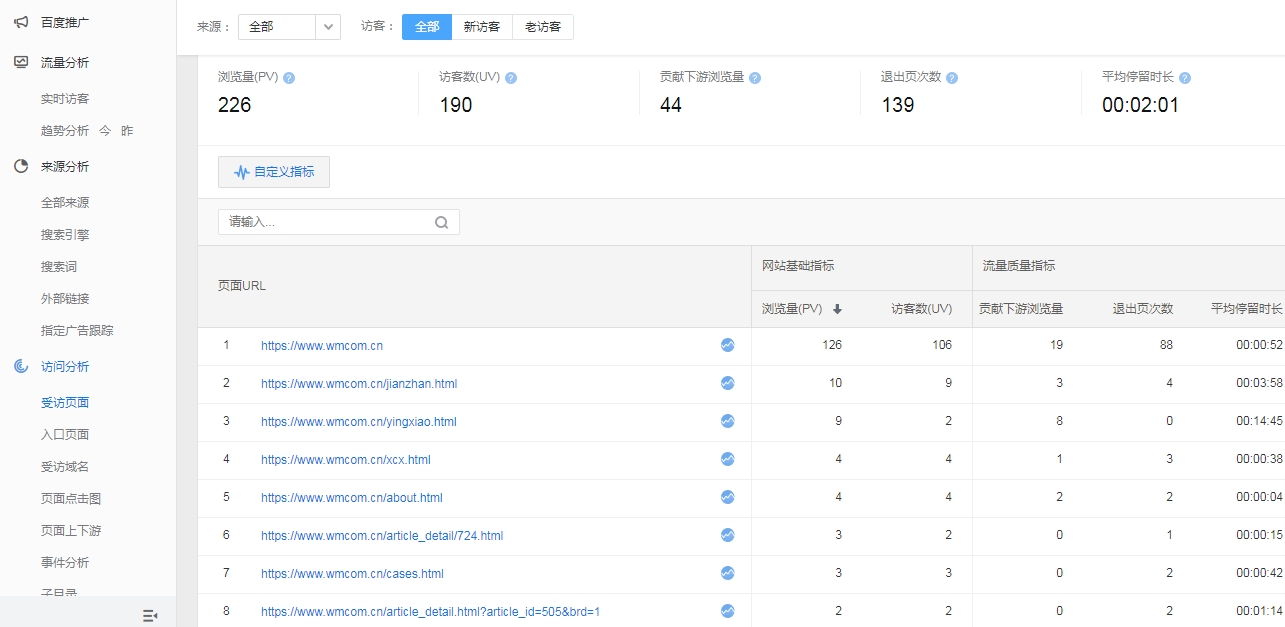Select the 新访客 visitor filter
This screenshot has width=1285, height=627.
click(482, 27)
